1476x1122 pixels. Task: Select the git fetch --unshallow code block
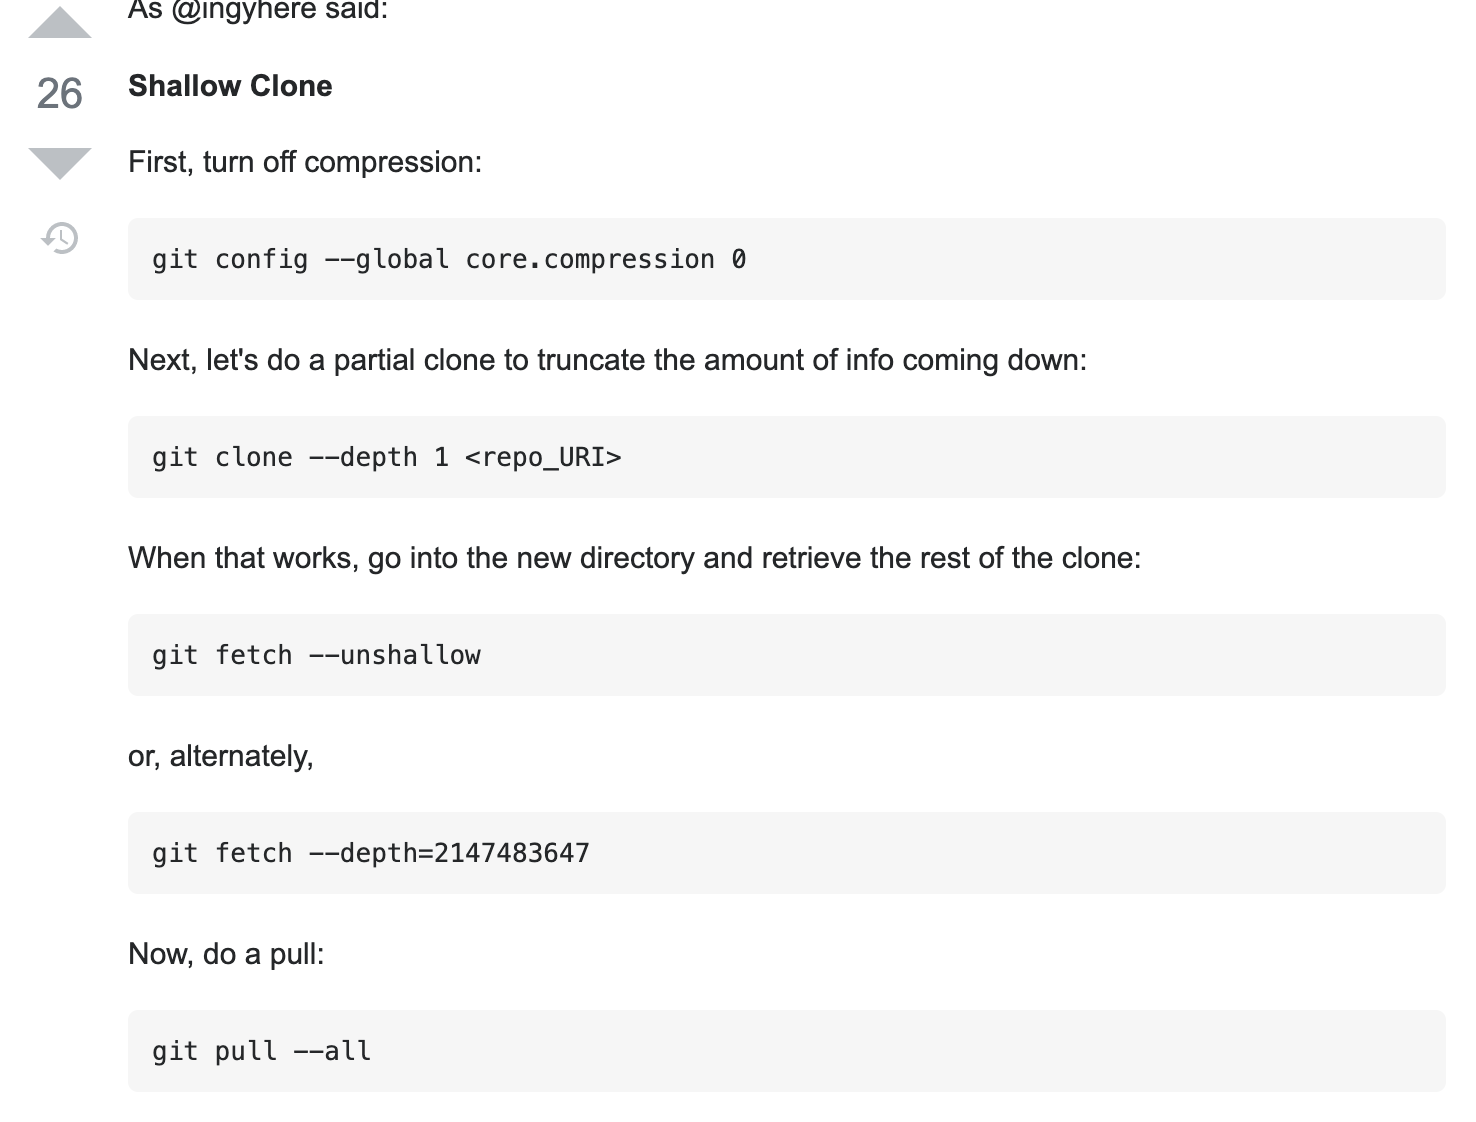click(x=786, y=655)
